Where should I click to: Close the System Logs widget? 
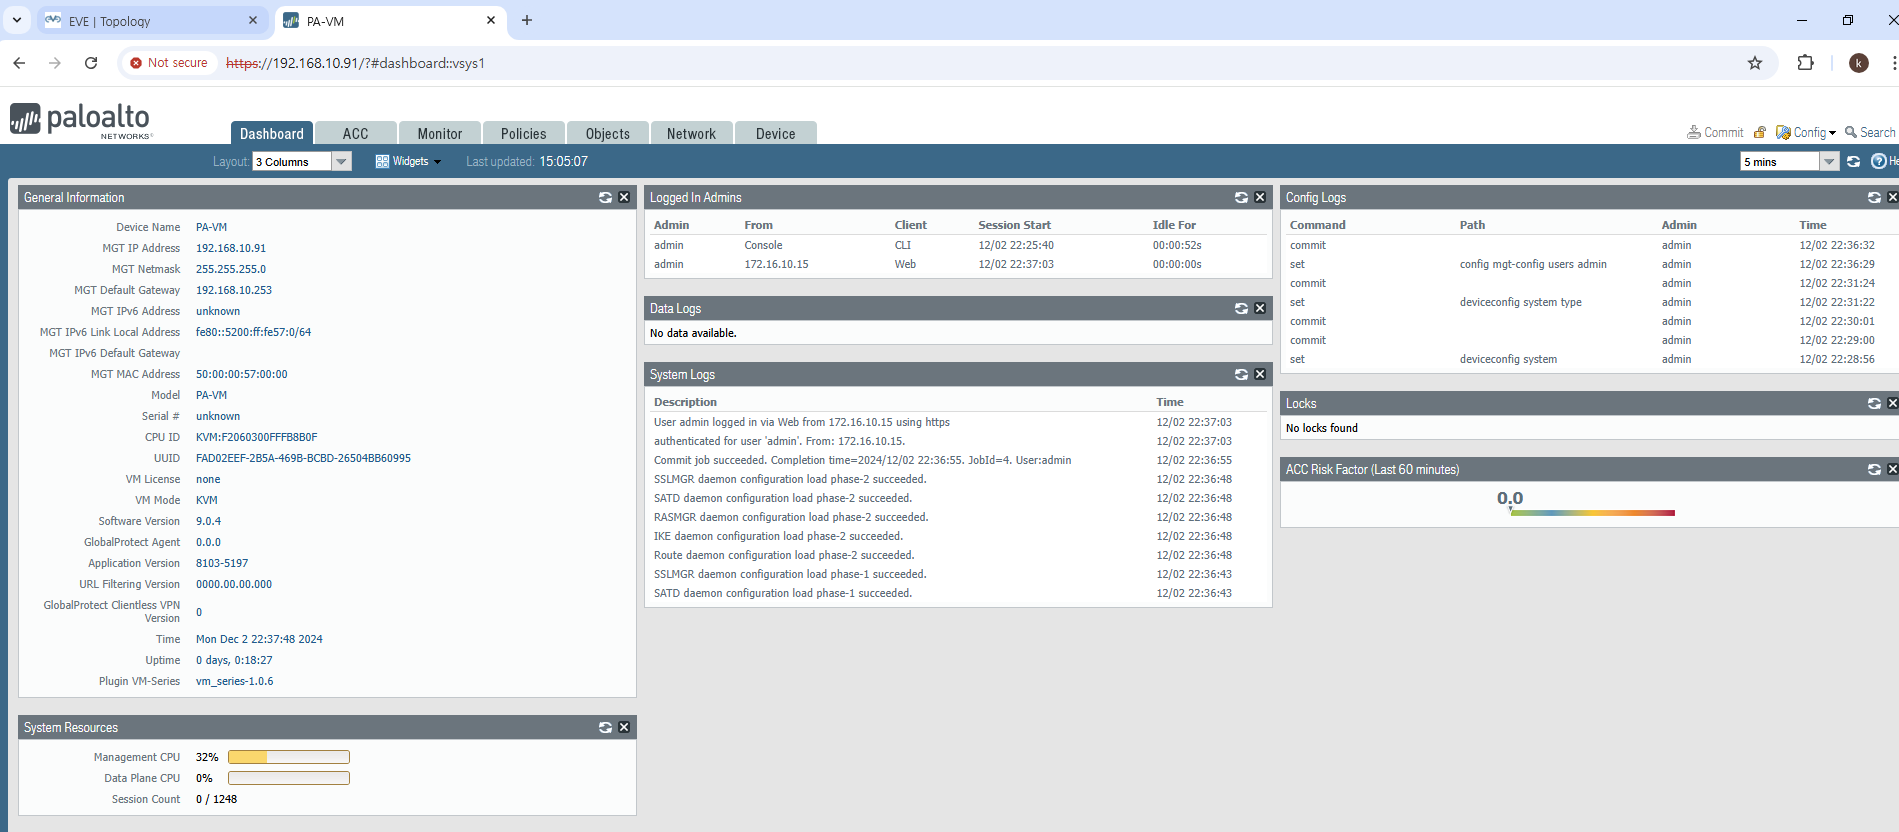point(1260,375)
